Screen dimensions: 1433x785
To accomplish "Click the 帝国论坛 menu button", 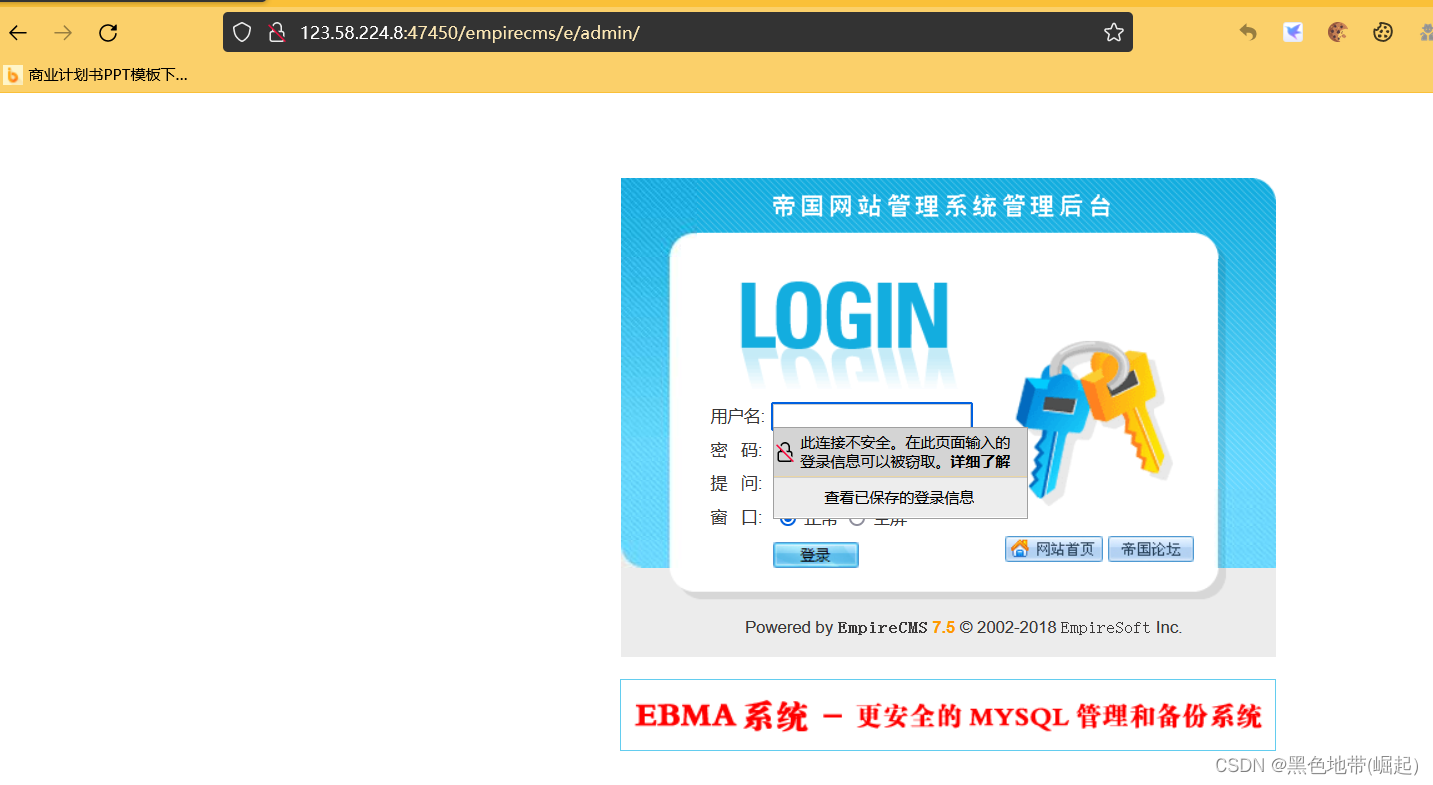I will (x=1150, y=548).
